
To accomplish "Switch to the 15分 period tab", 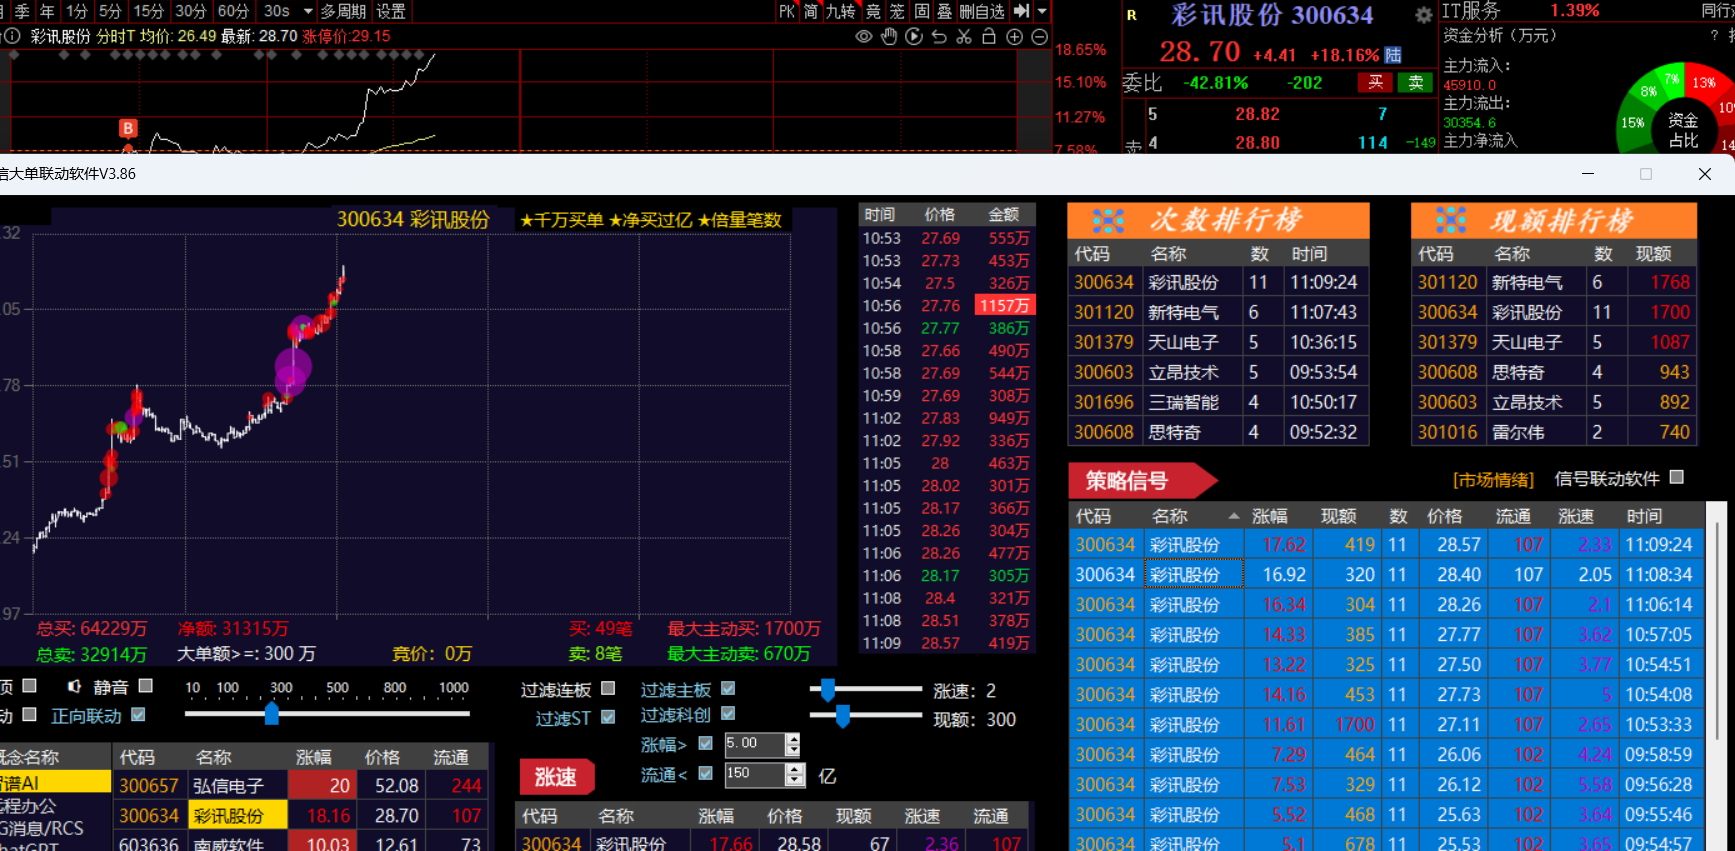I will tap(148, 11).
